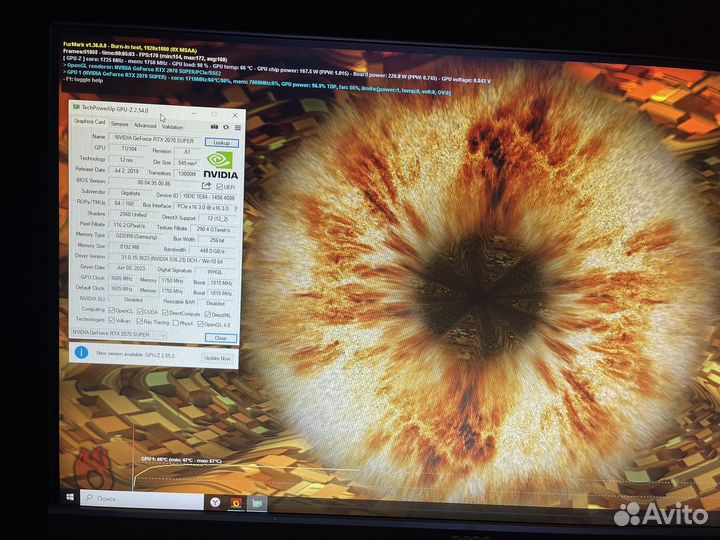
Task: Click the Name field NVIDIA GeForce RTX 2070 SUPER
Action: [x=154, y=139]
